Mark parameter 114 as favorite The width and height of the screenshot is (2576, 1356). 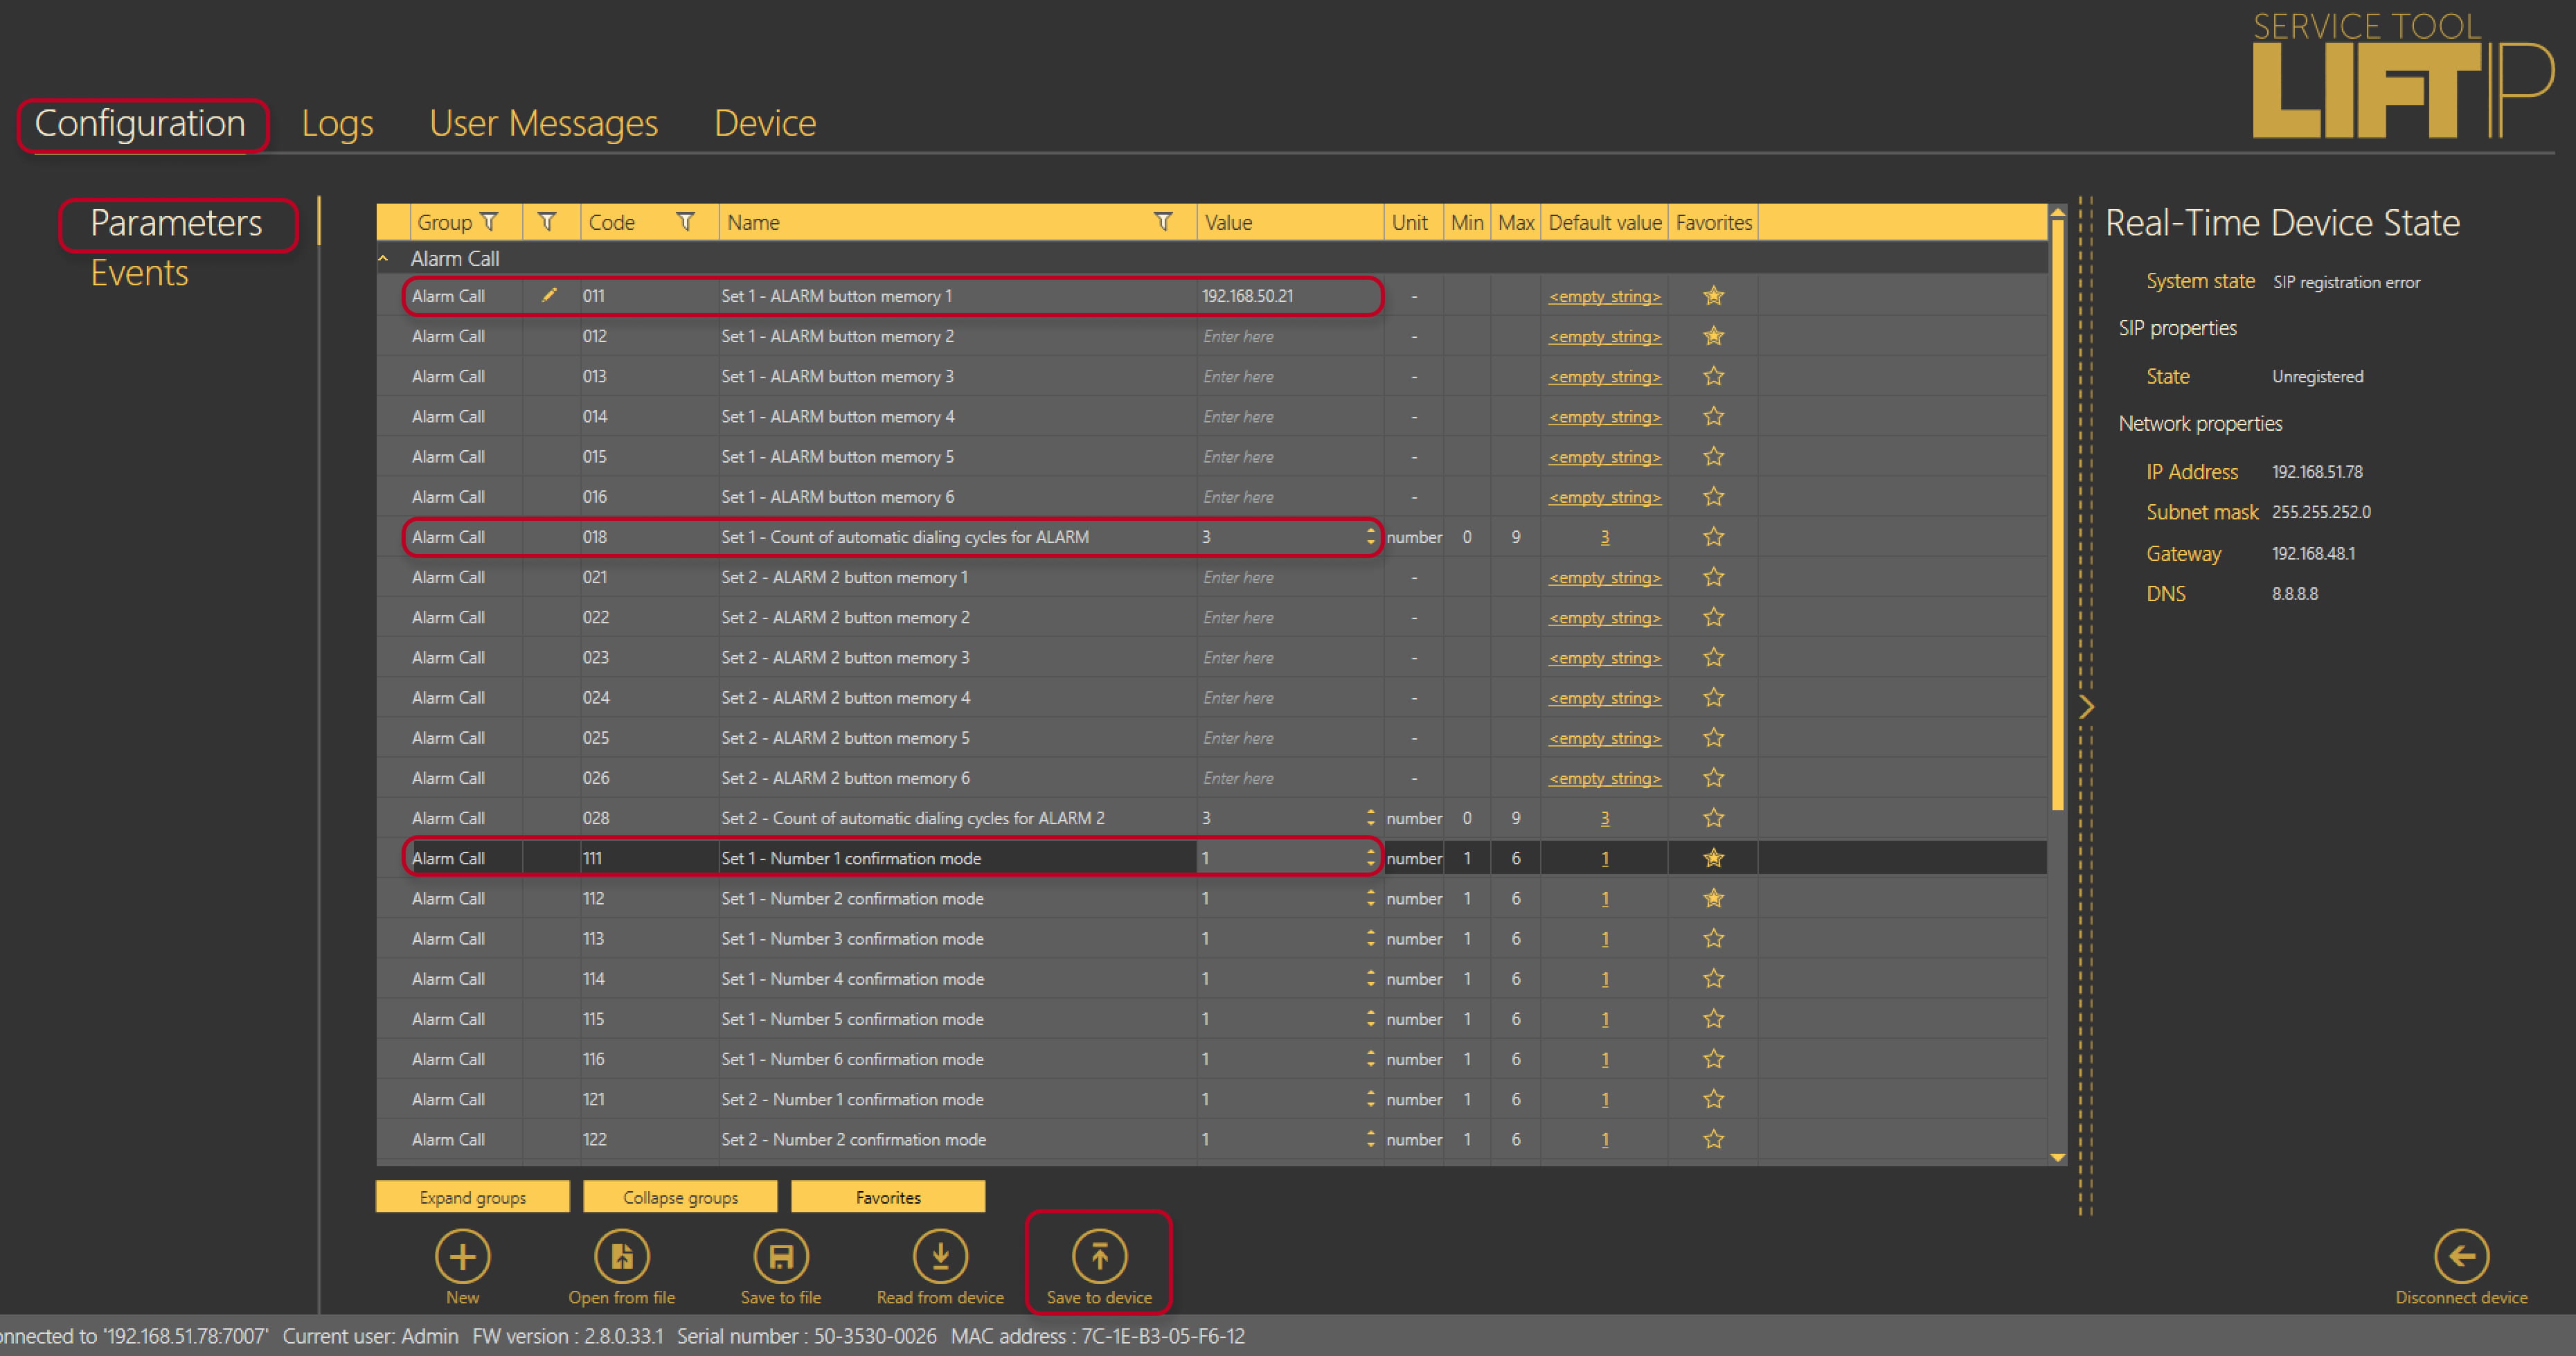tap(1713, 979)
